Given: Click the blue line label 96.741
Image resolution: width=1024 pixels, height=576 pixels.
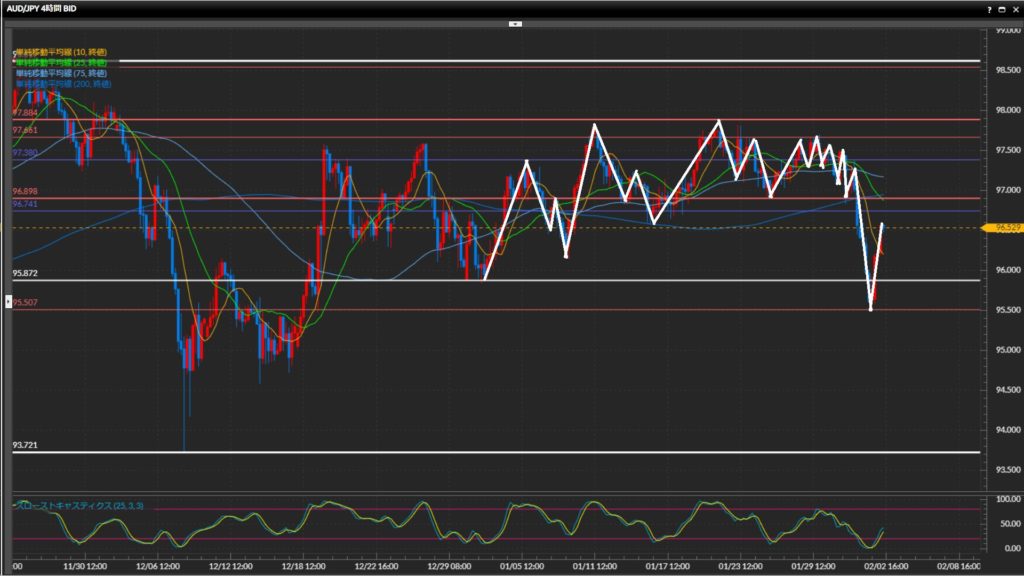Looking at the screenshot, I should click(25, 203).
